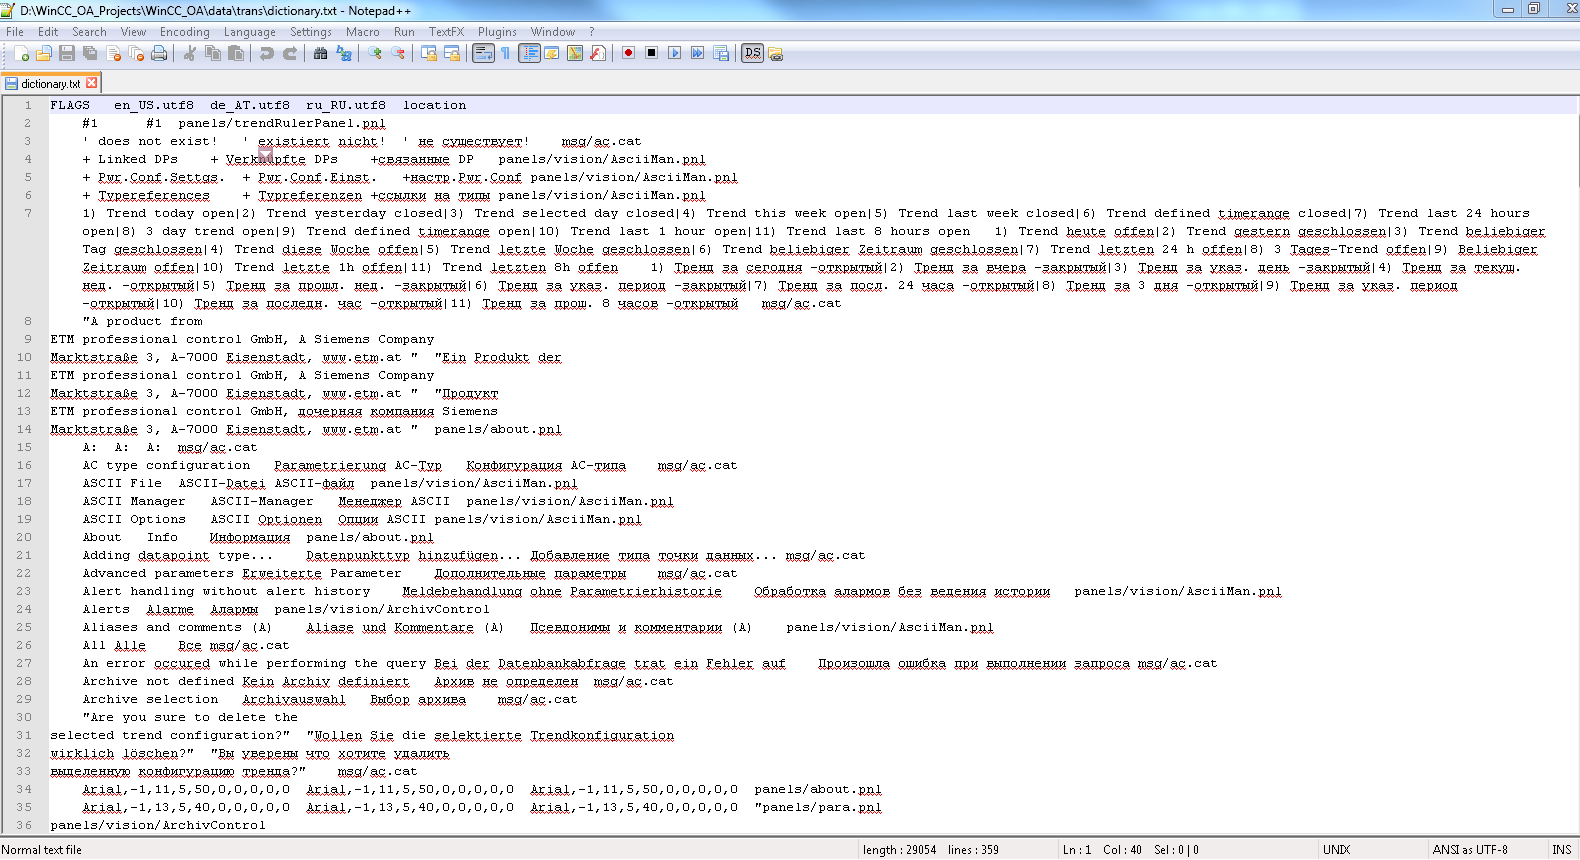1580x860 pixels.
Task: Click line number 7 in margin
Action: 28,213
